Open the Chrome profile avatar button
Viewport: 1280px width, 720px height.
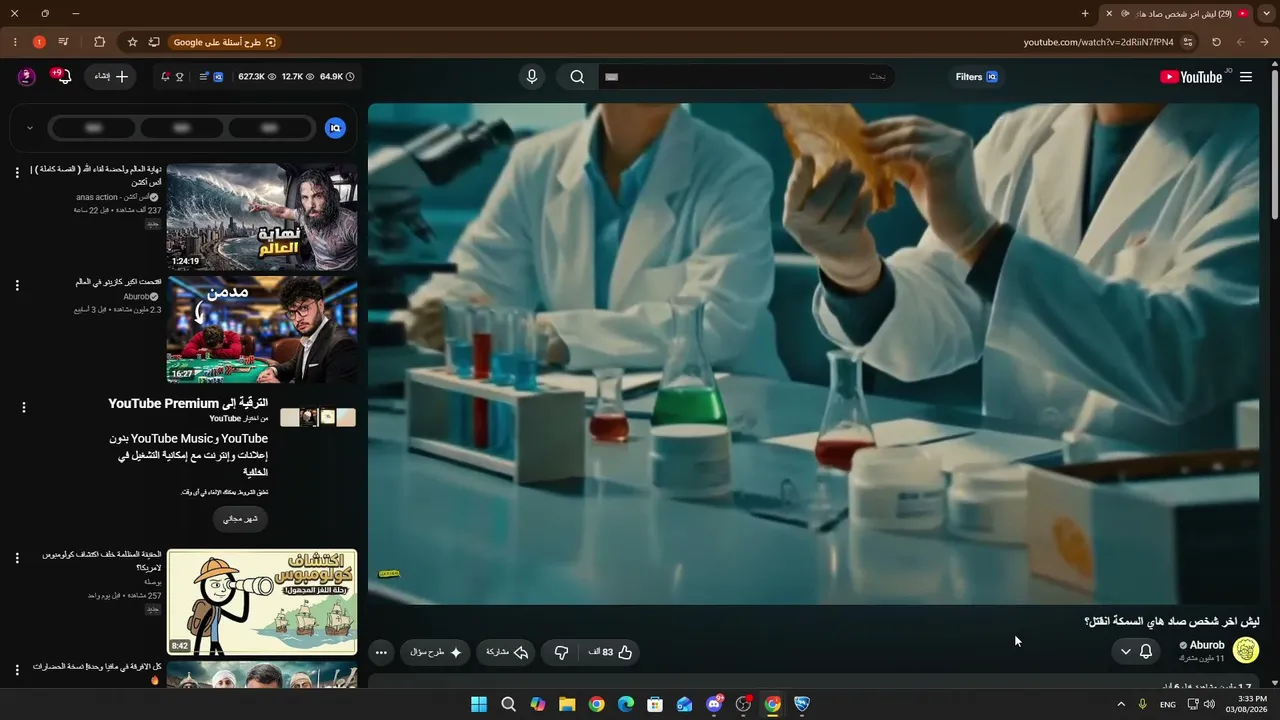39,42
